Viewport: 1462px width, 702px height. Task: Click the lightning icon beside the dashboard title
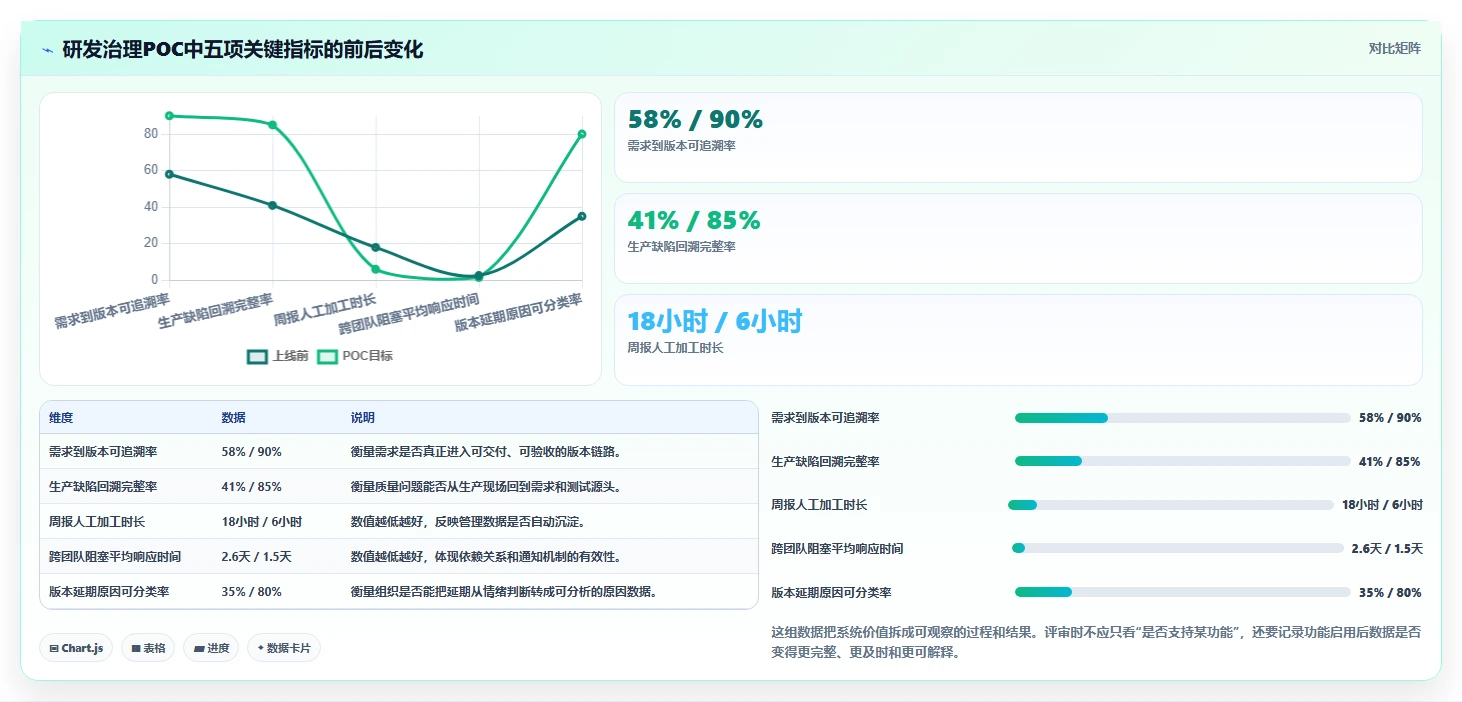[47, 50]
